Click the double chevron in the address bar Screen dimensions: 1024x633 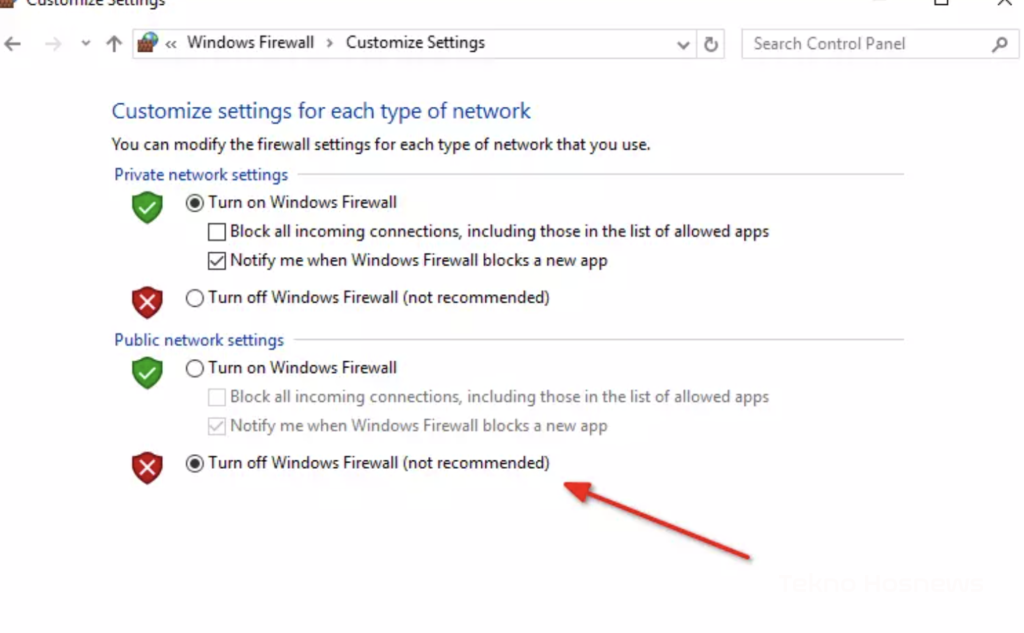(x=171, y=44)
